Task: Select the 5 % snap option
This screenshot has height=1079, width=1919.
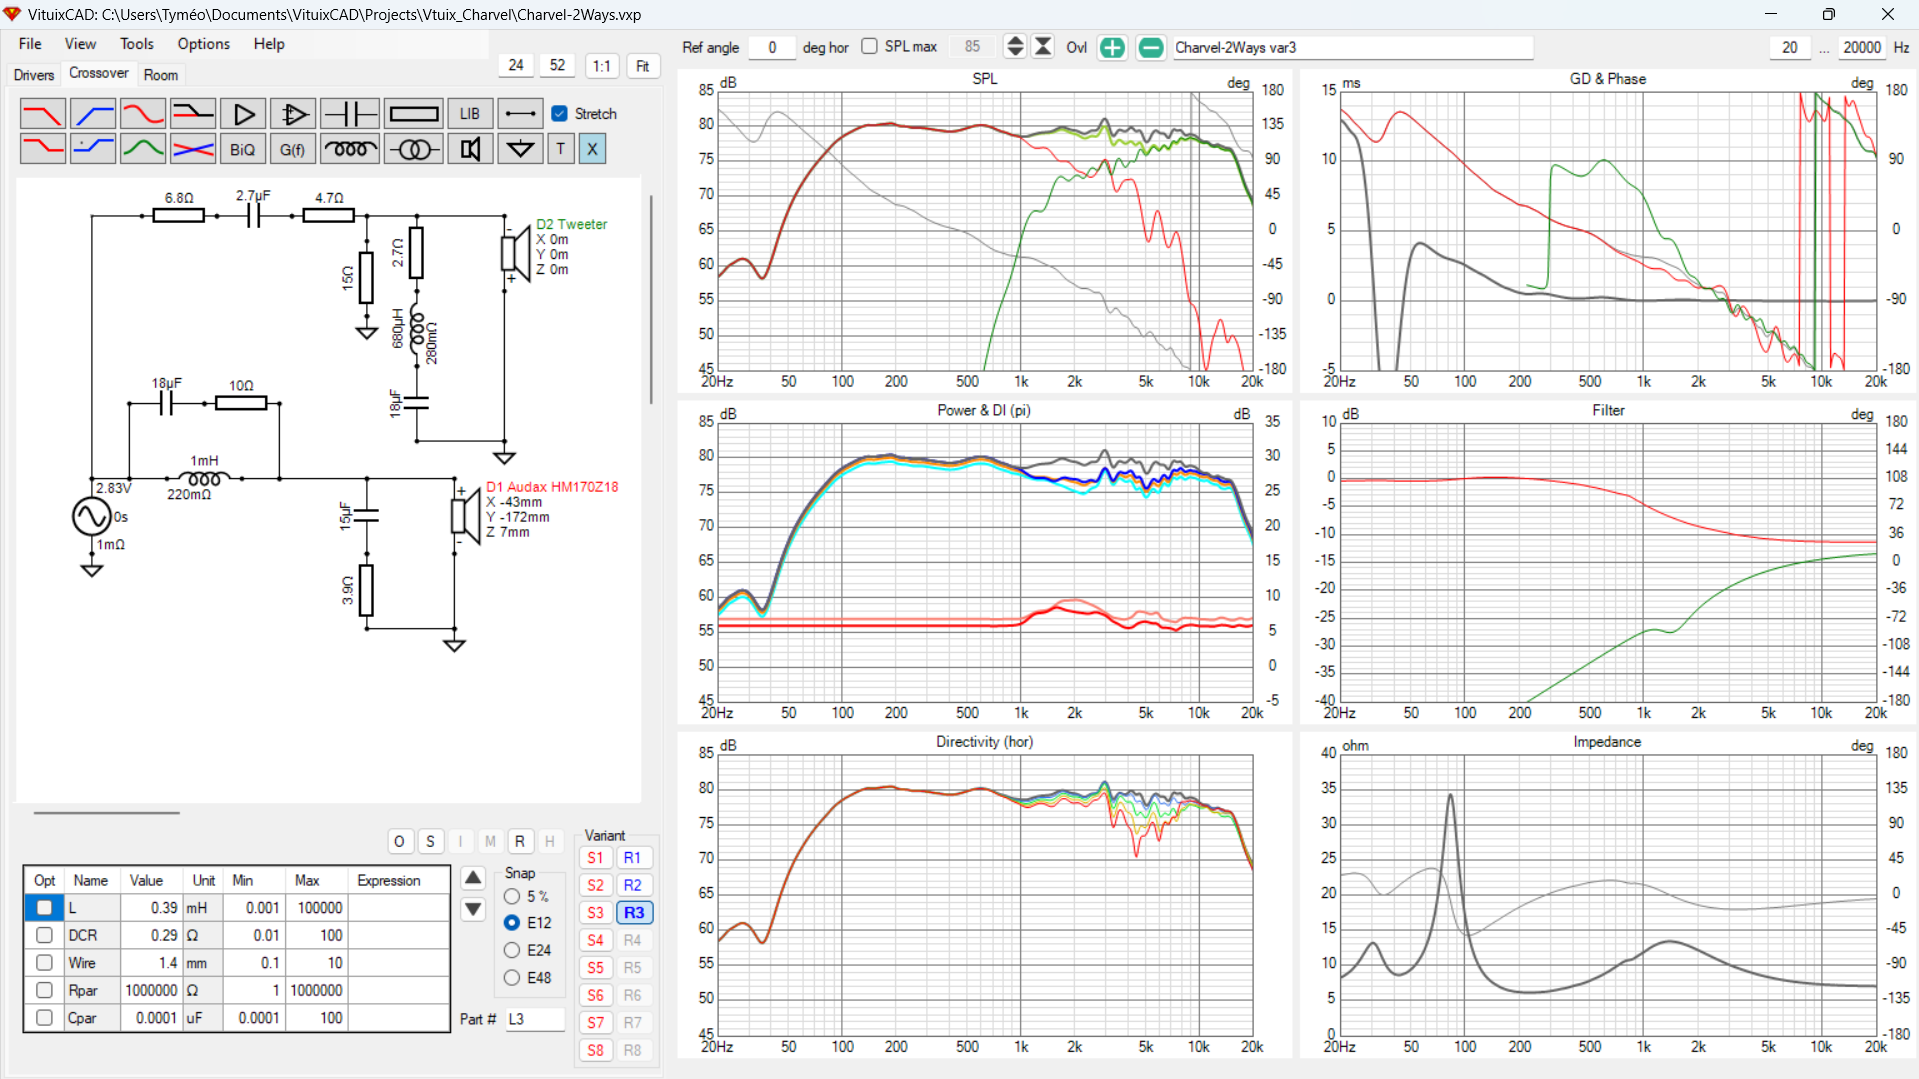Action: click(x=512, y=897)
